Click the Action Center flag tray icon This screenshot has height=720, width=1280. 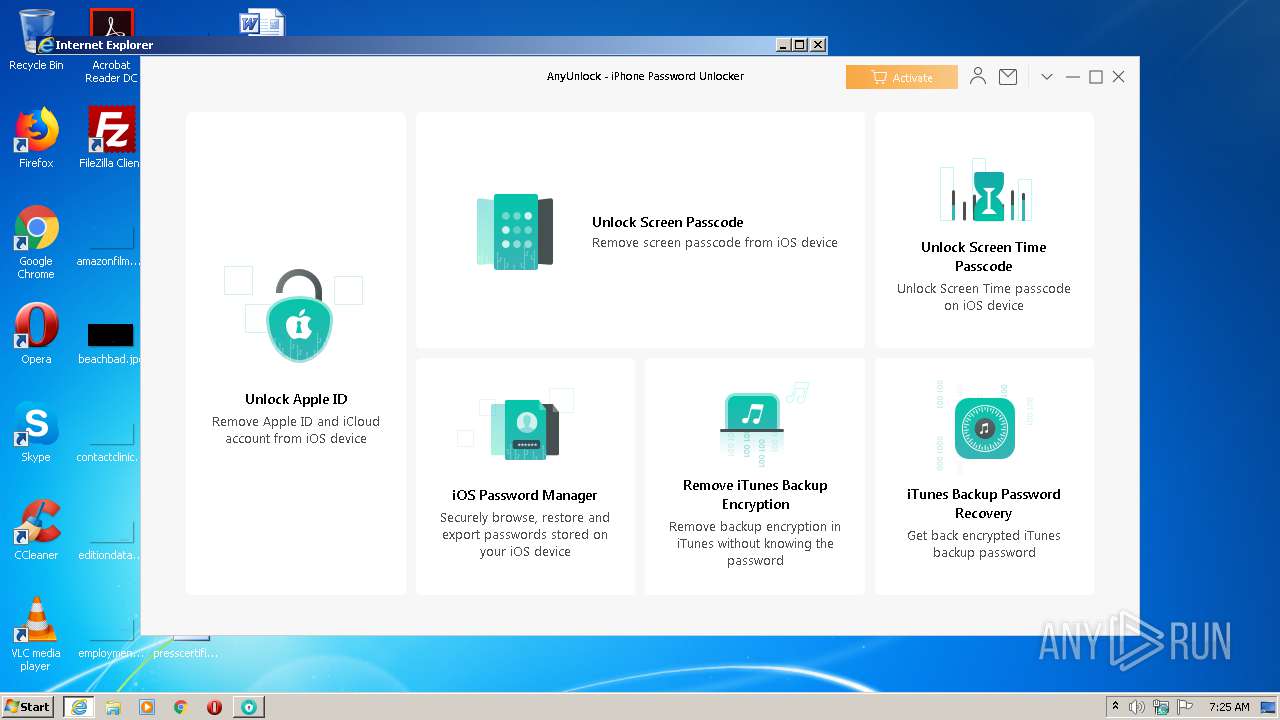pyautogui.click(x=1185, y=707)
